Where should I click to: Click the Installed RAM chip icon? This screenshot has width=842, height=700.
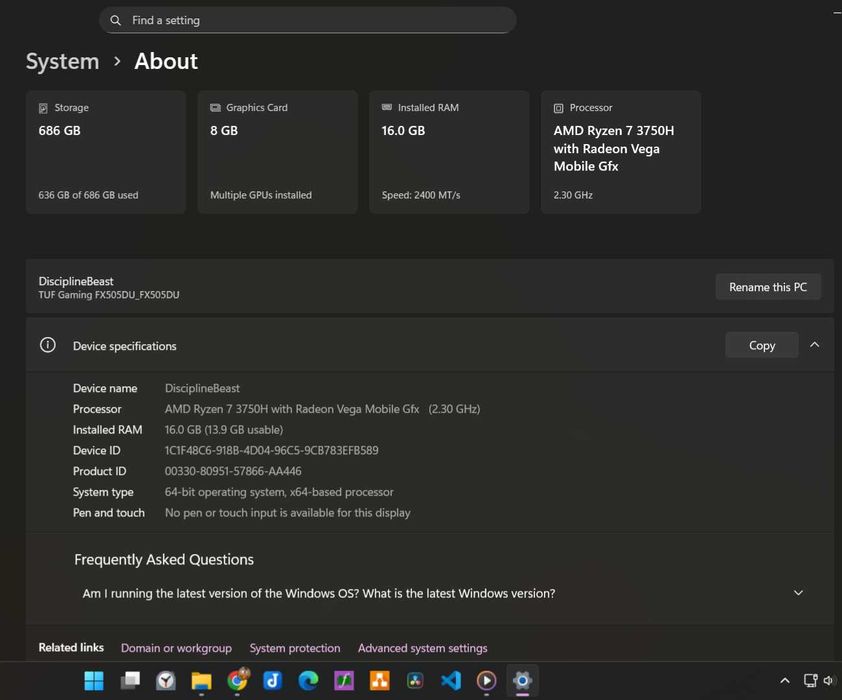pos(387,107)
